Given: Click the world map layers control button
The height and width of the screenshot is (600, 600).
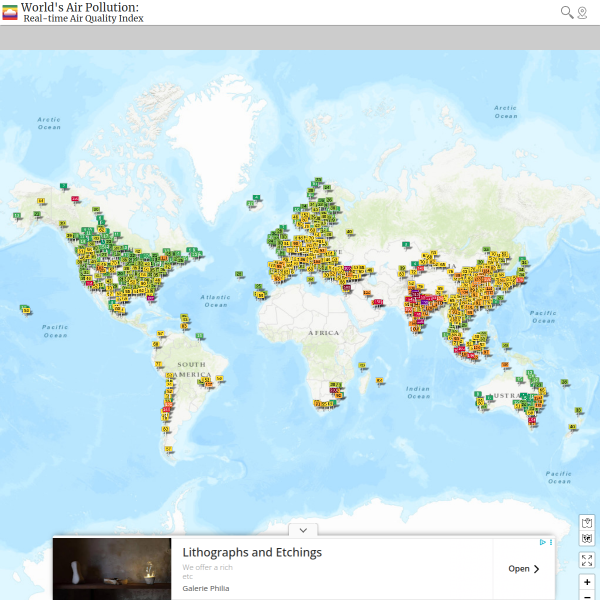Looking at the screenshot, I should pos(587,538).
